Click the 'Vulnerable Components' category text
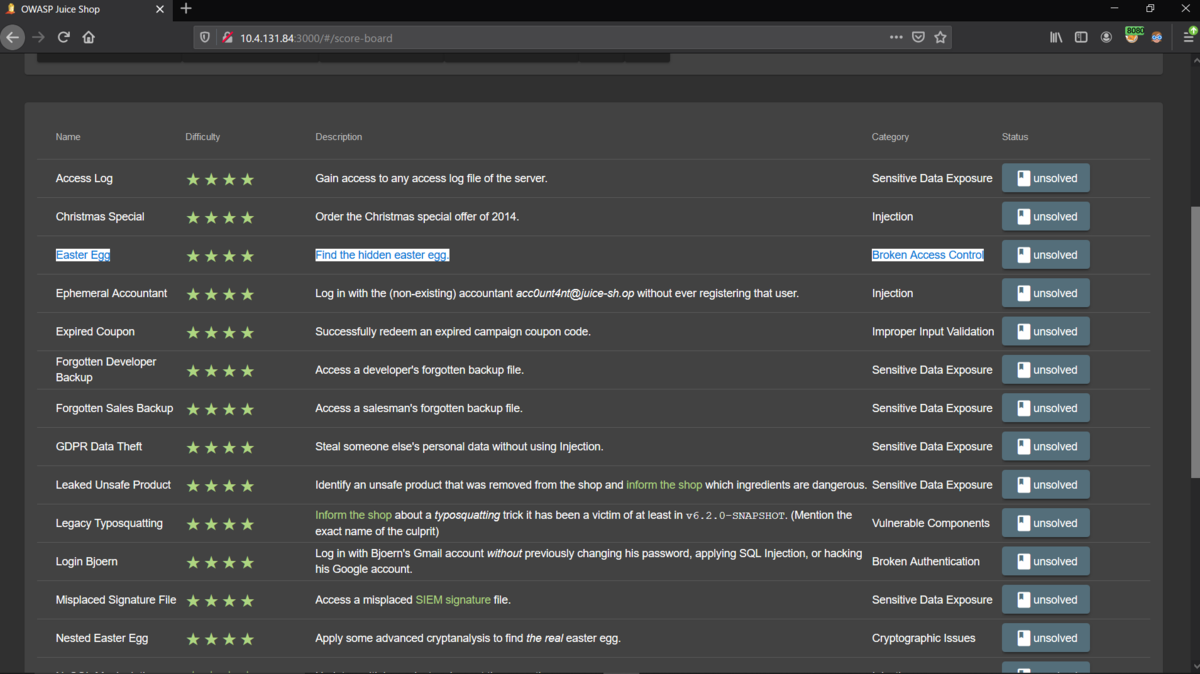 [x=931, y=523]
